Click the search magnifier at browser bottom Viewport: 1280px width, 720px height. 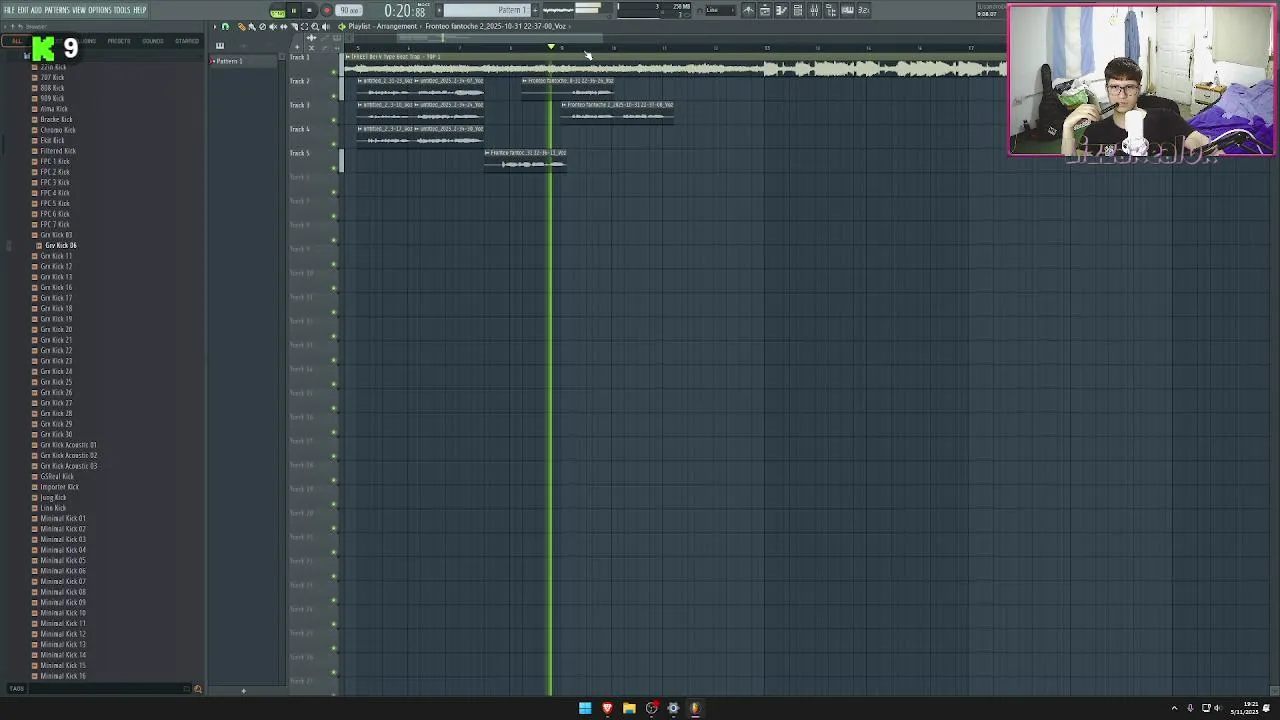[197, 689]
